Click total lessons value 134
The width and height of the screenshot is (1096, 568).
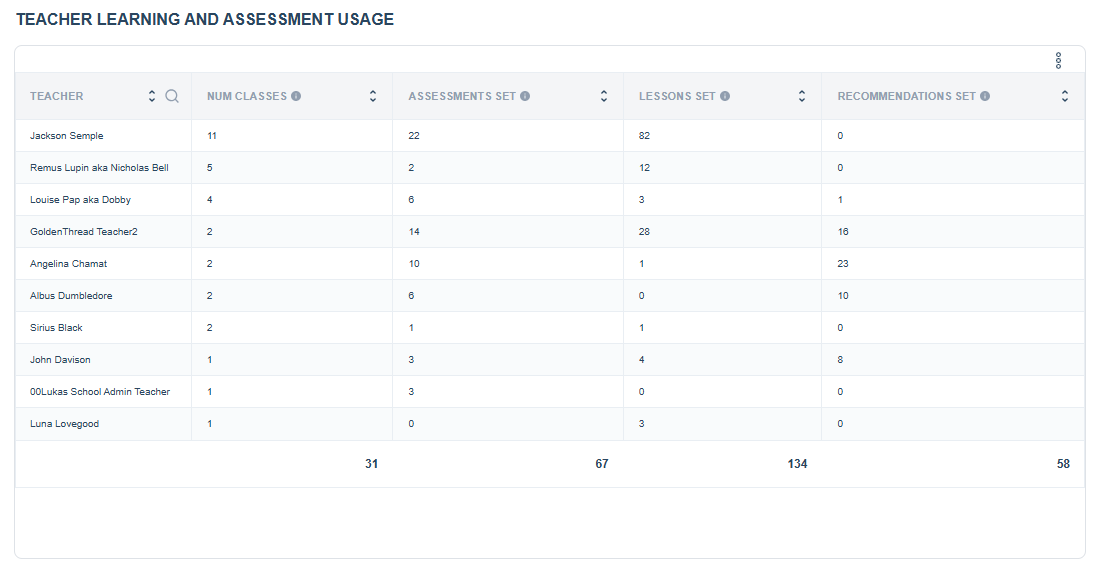(x=798, y=464)
